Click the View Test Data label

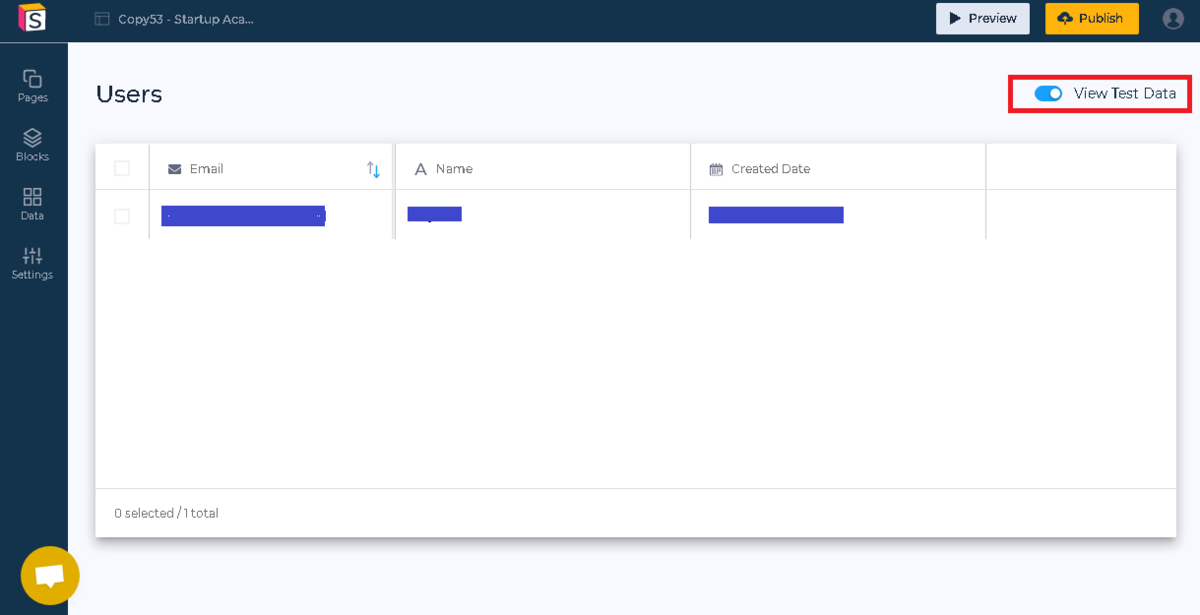pyautogui.click(x=1125, y=93)
